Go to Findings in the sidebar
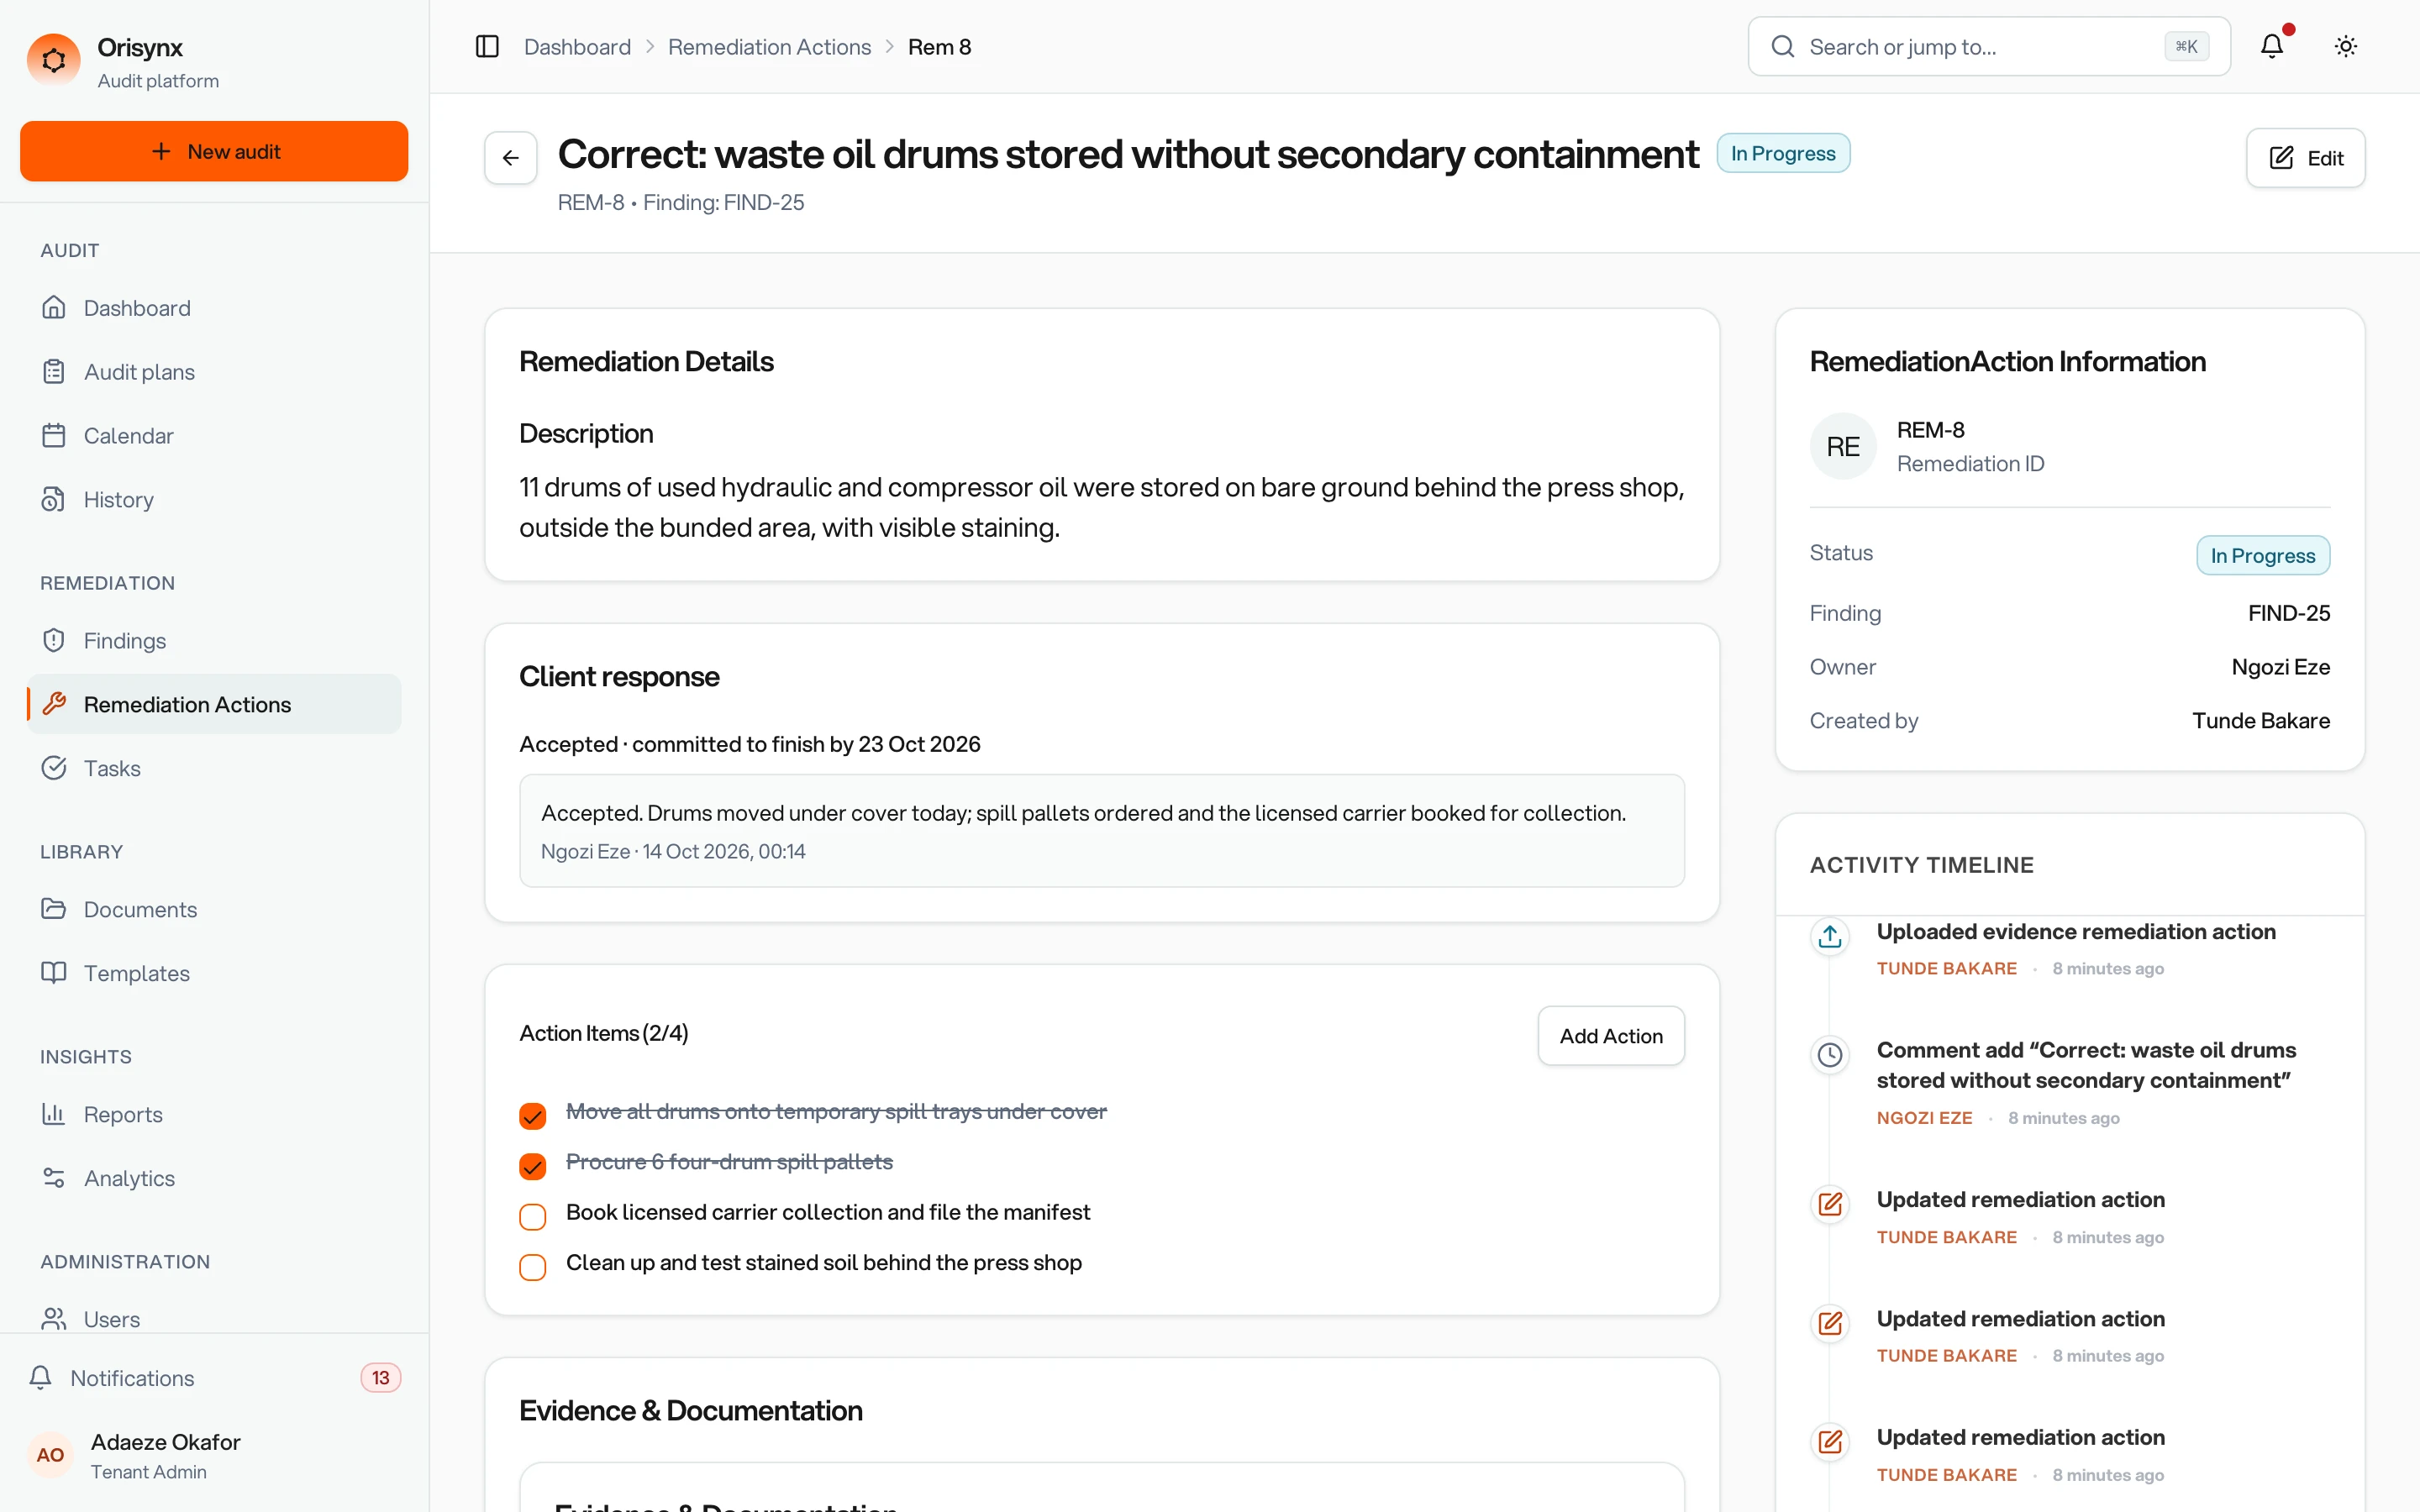Image resolution: width=2420 pixels, height=1512 pixels. 214,641
